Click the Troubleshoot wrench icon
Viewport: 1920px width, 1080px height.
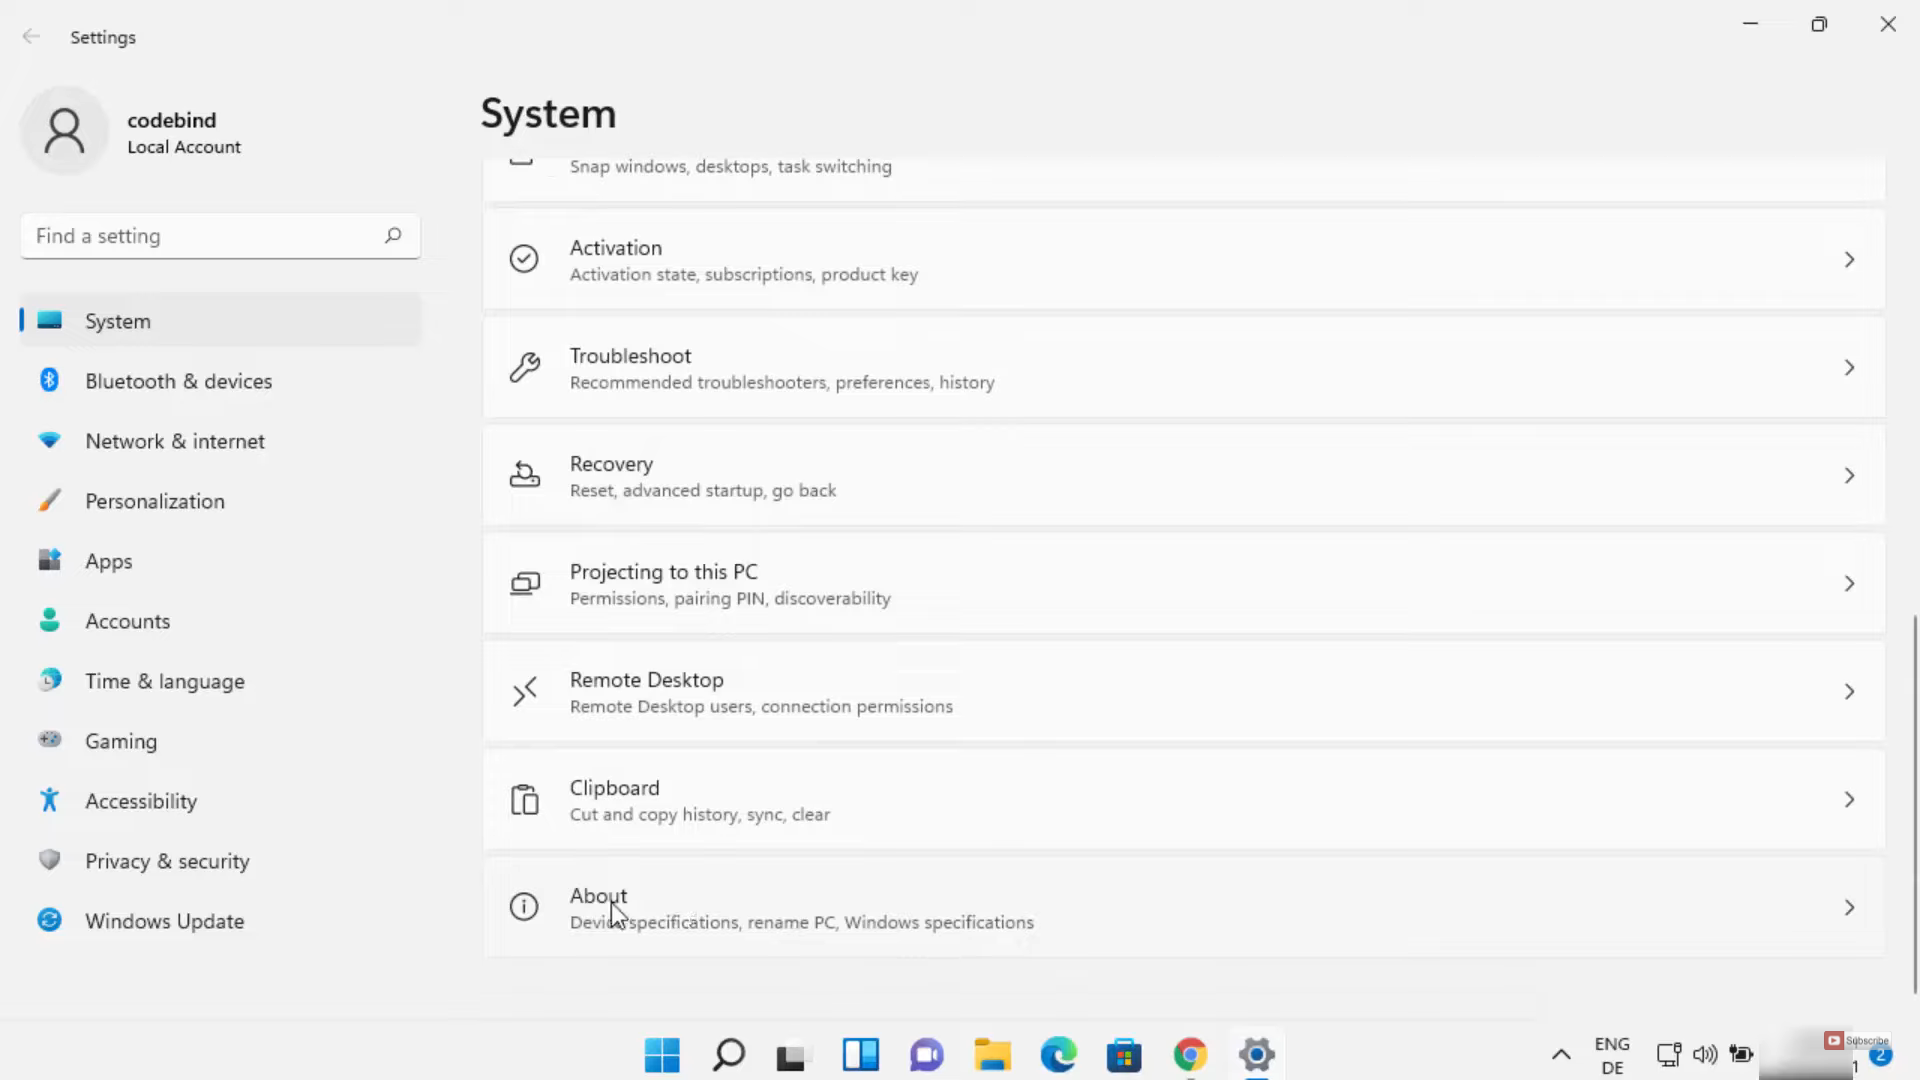tap(524, 367)
